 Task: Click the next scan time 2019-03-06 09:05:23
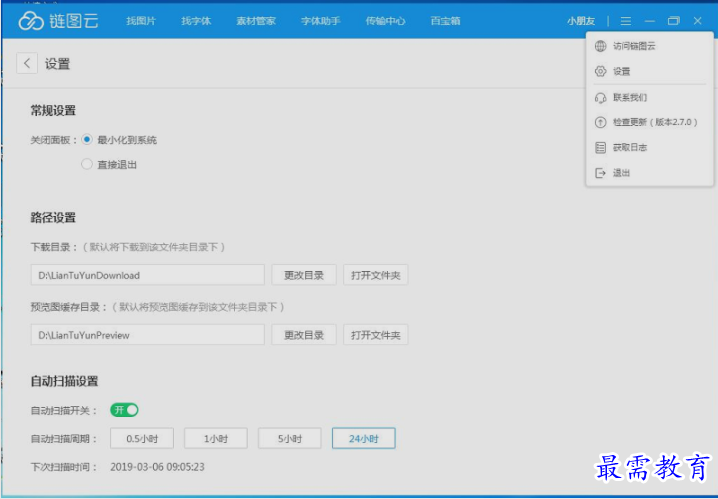point(157,467)
